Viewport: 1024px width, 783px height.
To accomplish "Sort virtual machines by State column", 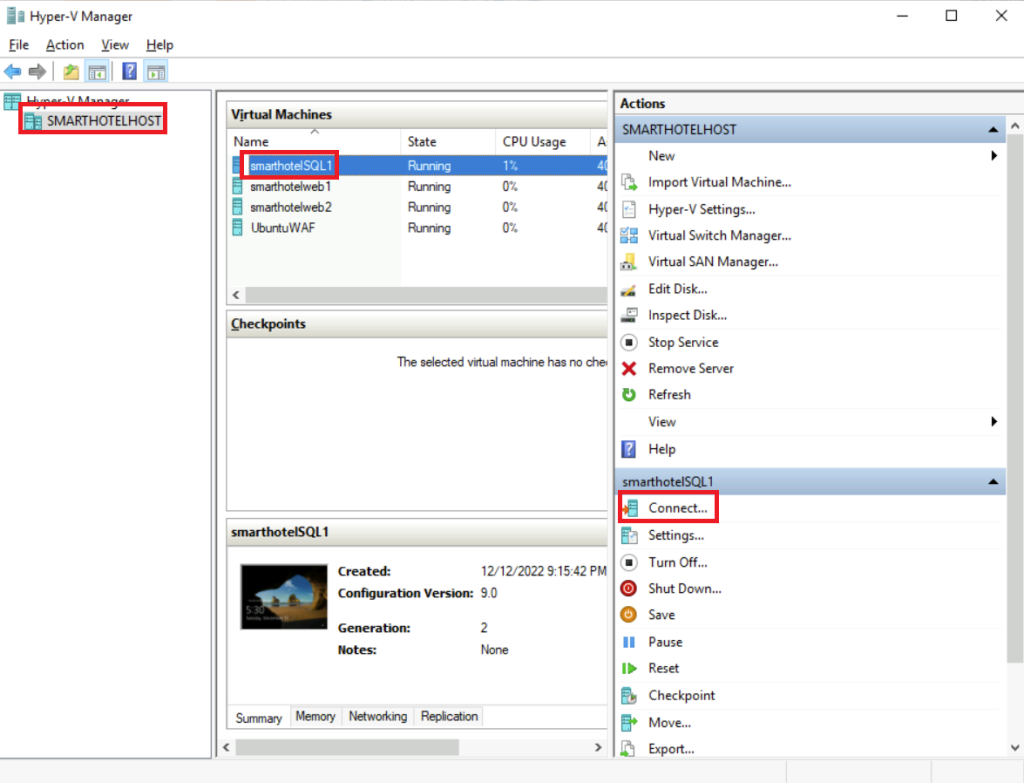I will pyautogui.click(x=448, y=142).
